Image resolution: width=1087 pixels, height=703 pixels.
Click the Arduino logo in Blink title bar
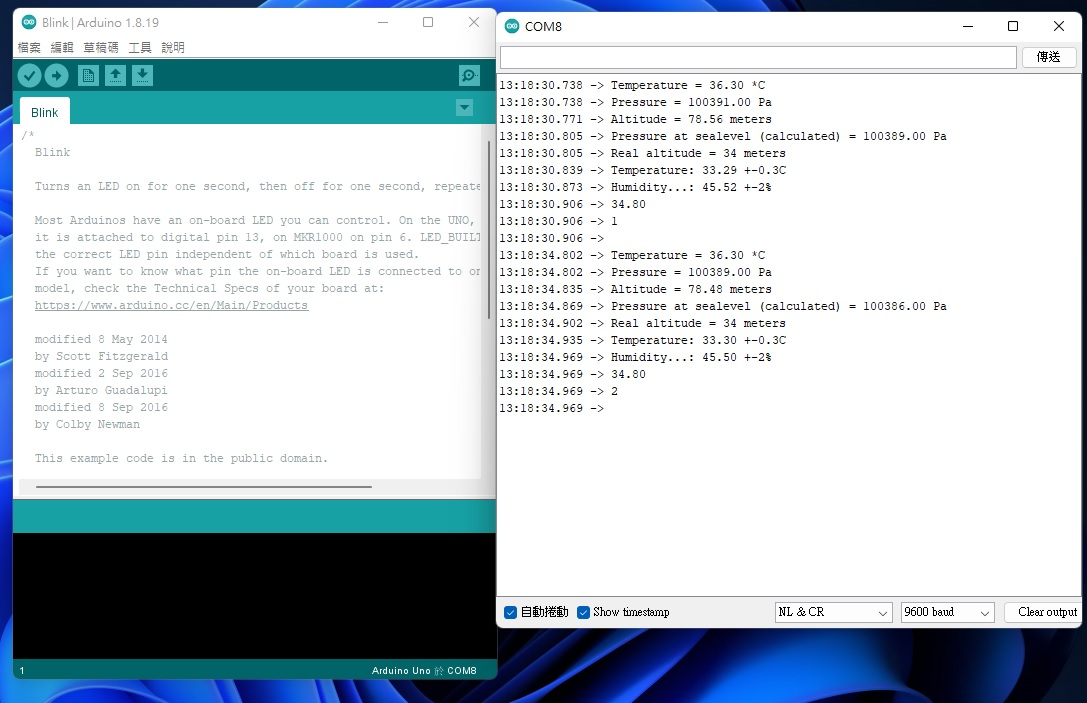[x=28, y=22]
